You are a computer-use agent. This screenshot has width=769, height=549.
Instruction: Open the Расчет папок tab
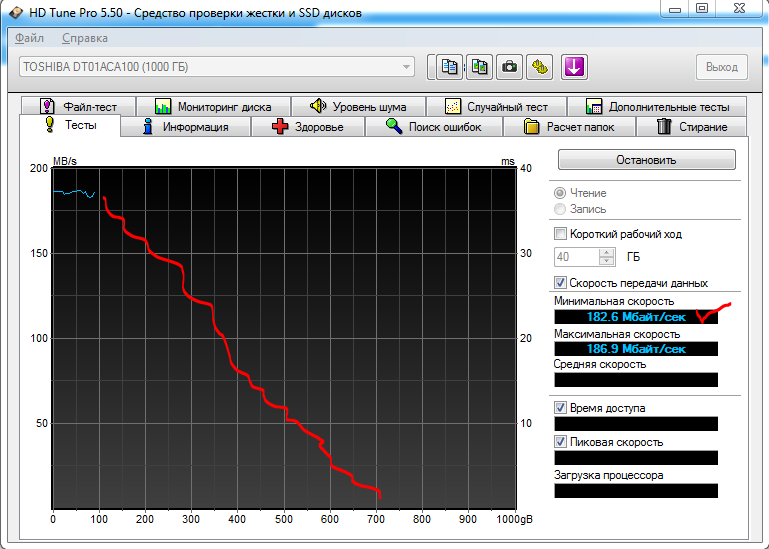pos(569,127)
